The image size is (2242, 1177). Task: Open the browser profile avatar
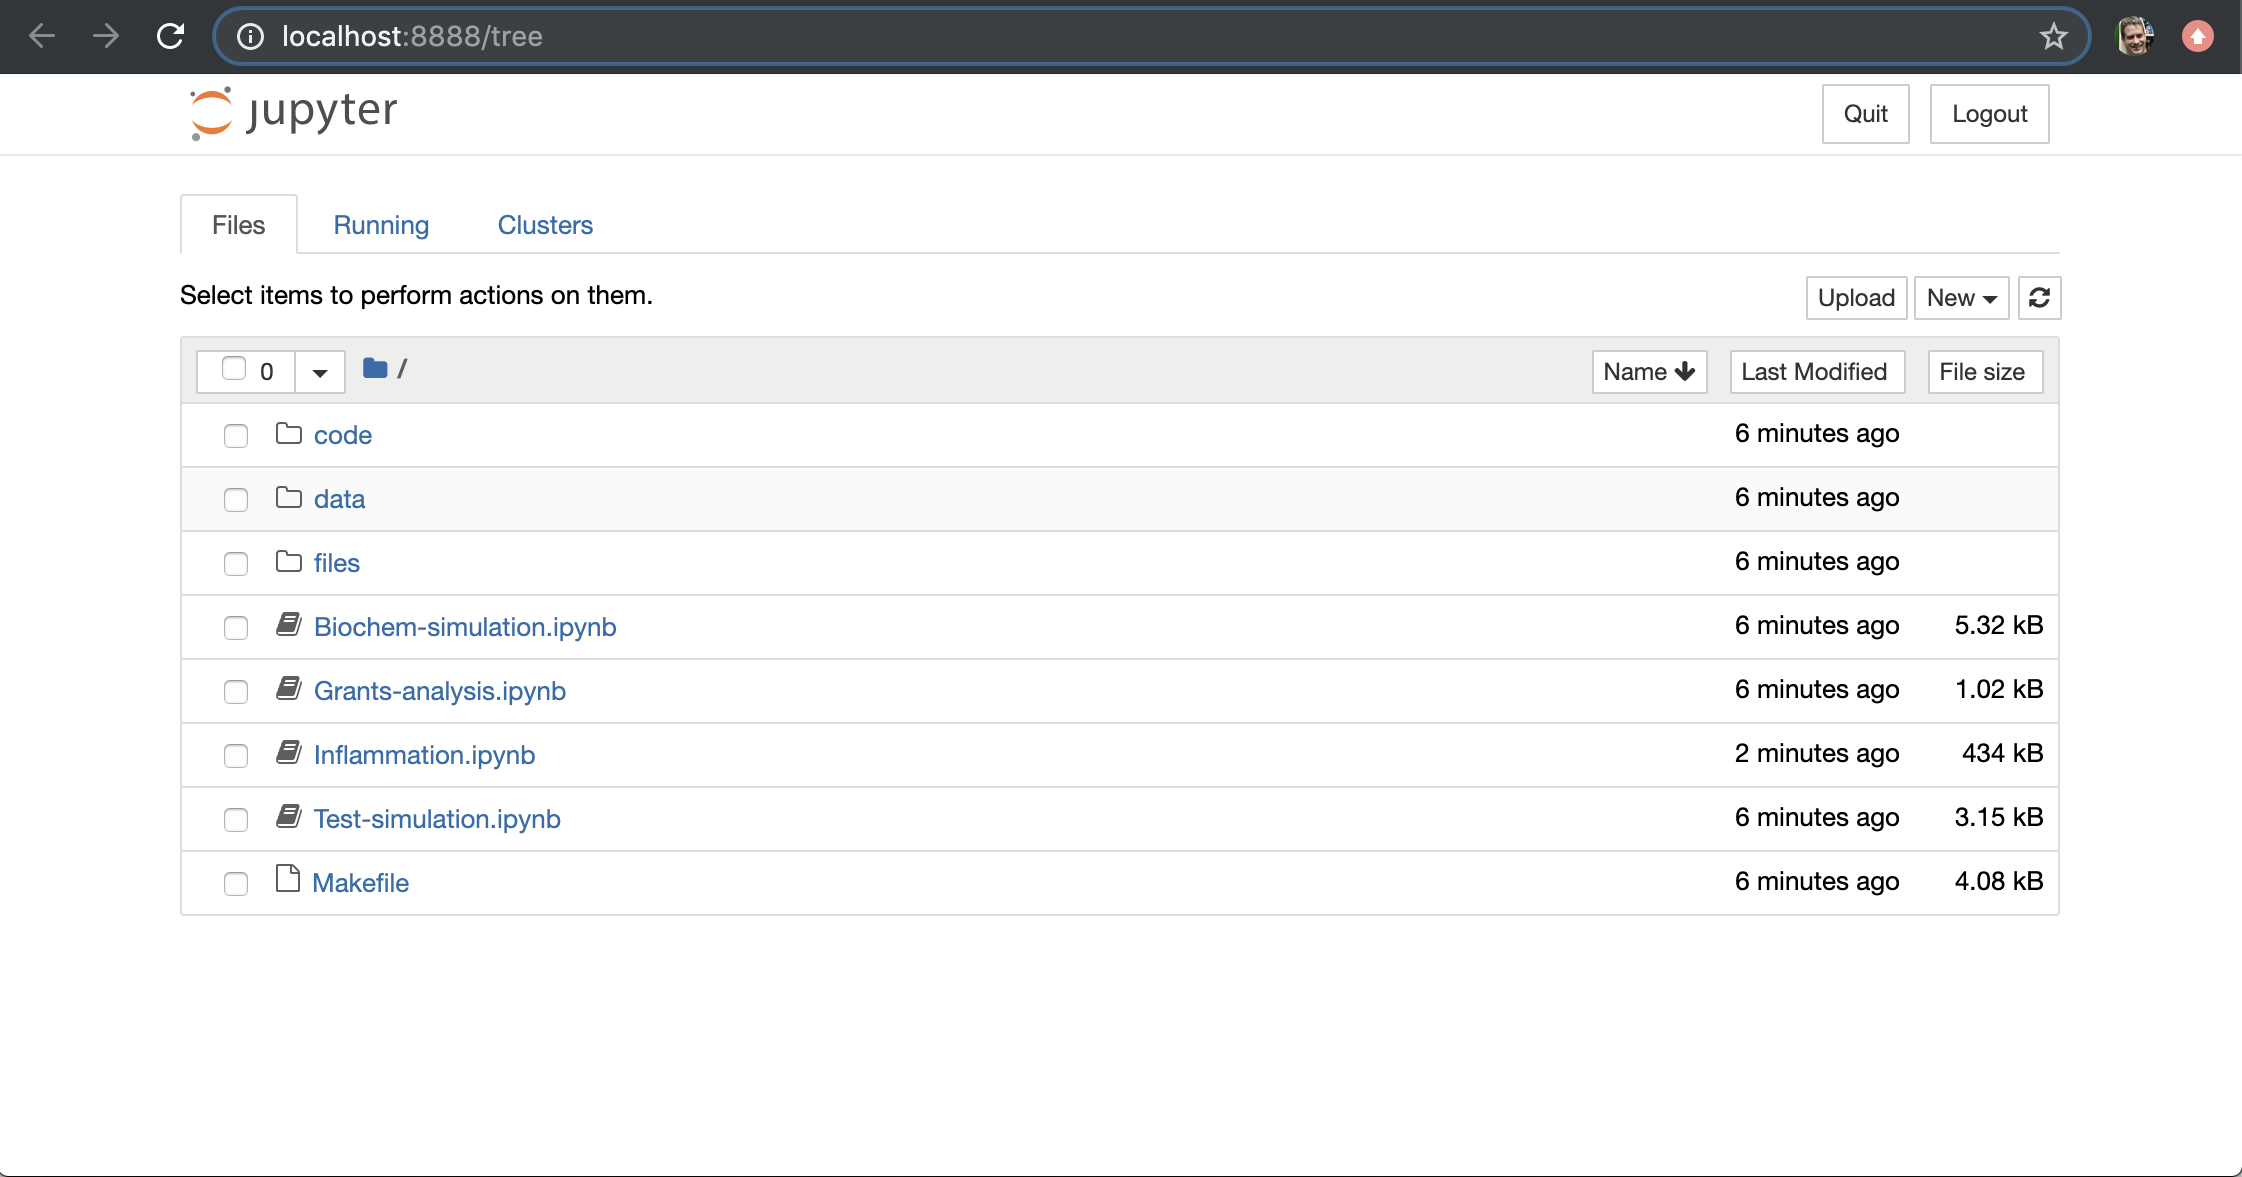pos(2135,37)
